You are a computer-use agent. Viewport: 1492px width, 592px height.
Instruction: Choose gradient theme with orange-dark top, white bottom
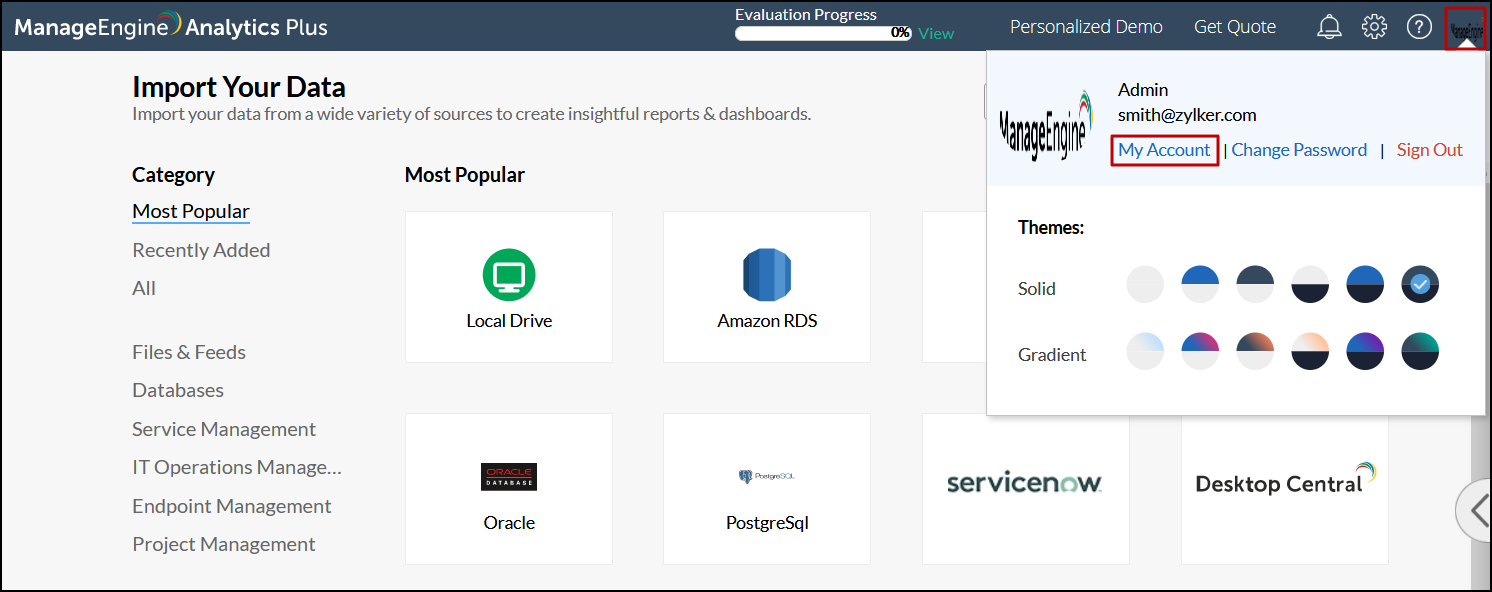[x=1255, y=351]
